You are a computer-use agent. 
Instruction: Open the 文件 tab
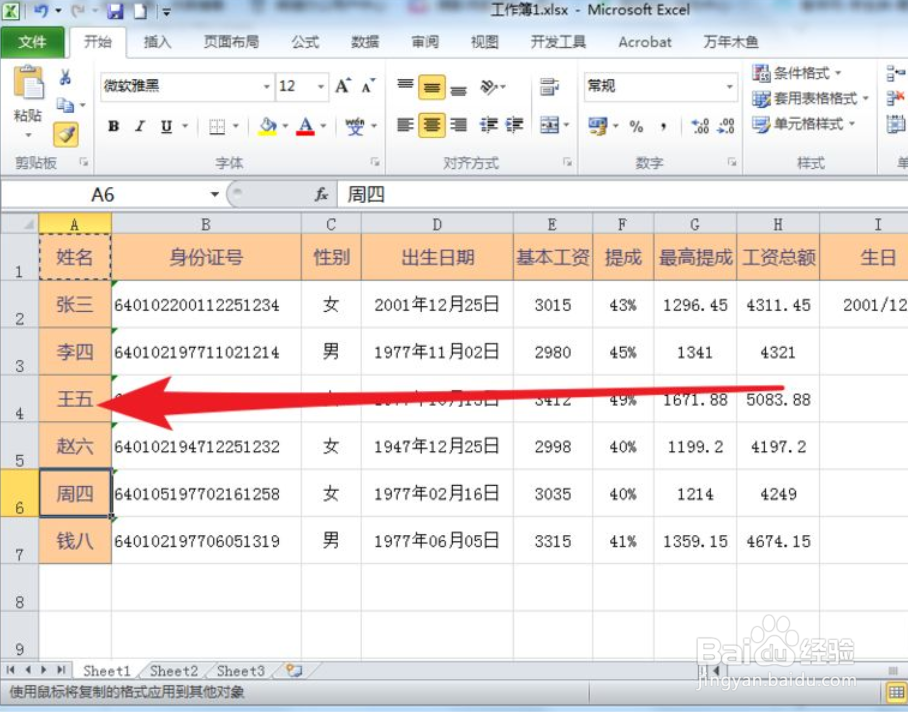pos(32,42)
